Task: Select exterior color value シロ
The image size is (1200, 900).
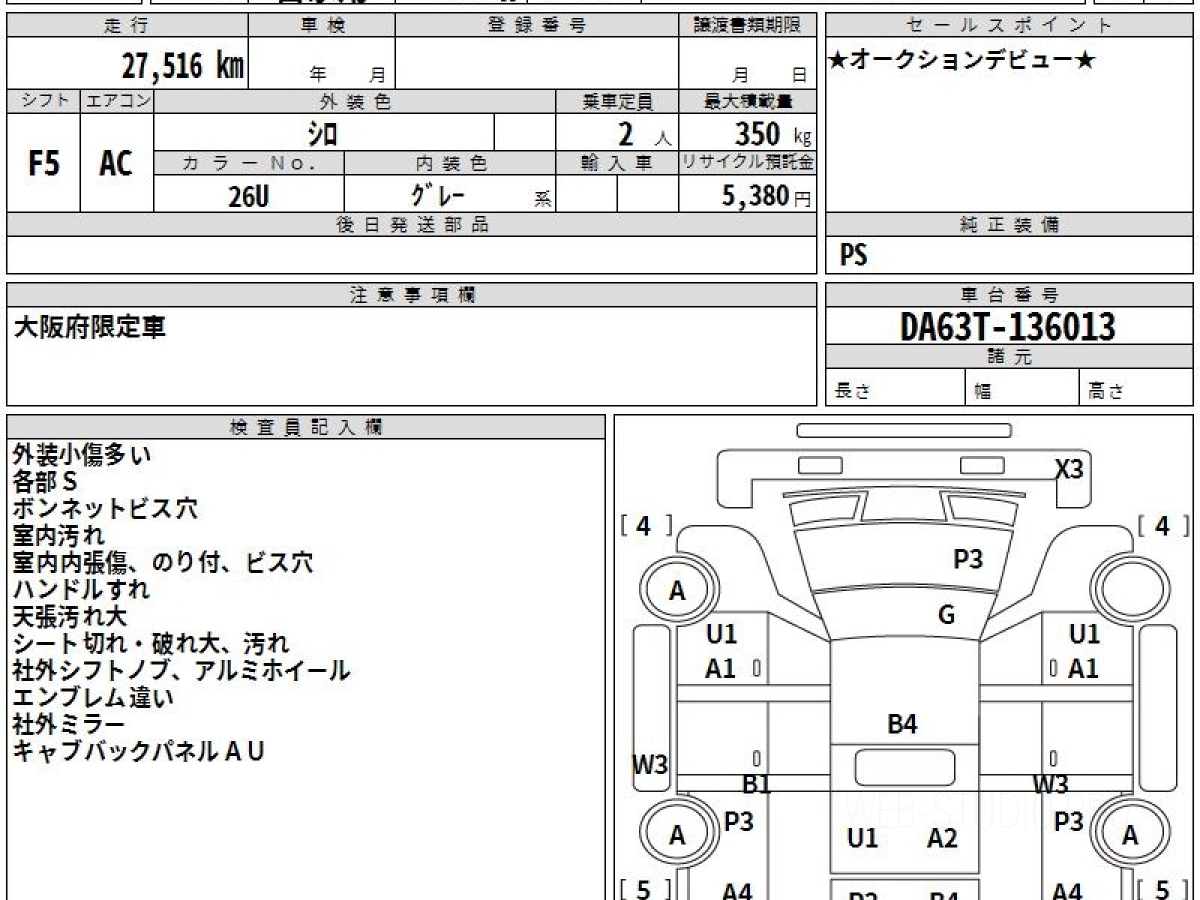Action: [x=322, y=133]
